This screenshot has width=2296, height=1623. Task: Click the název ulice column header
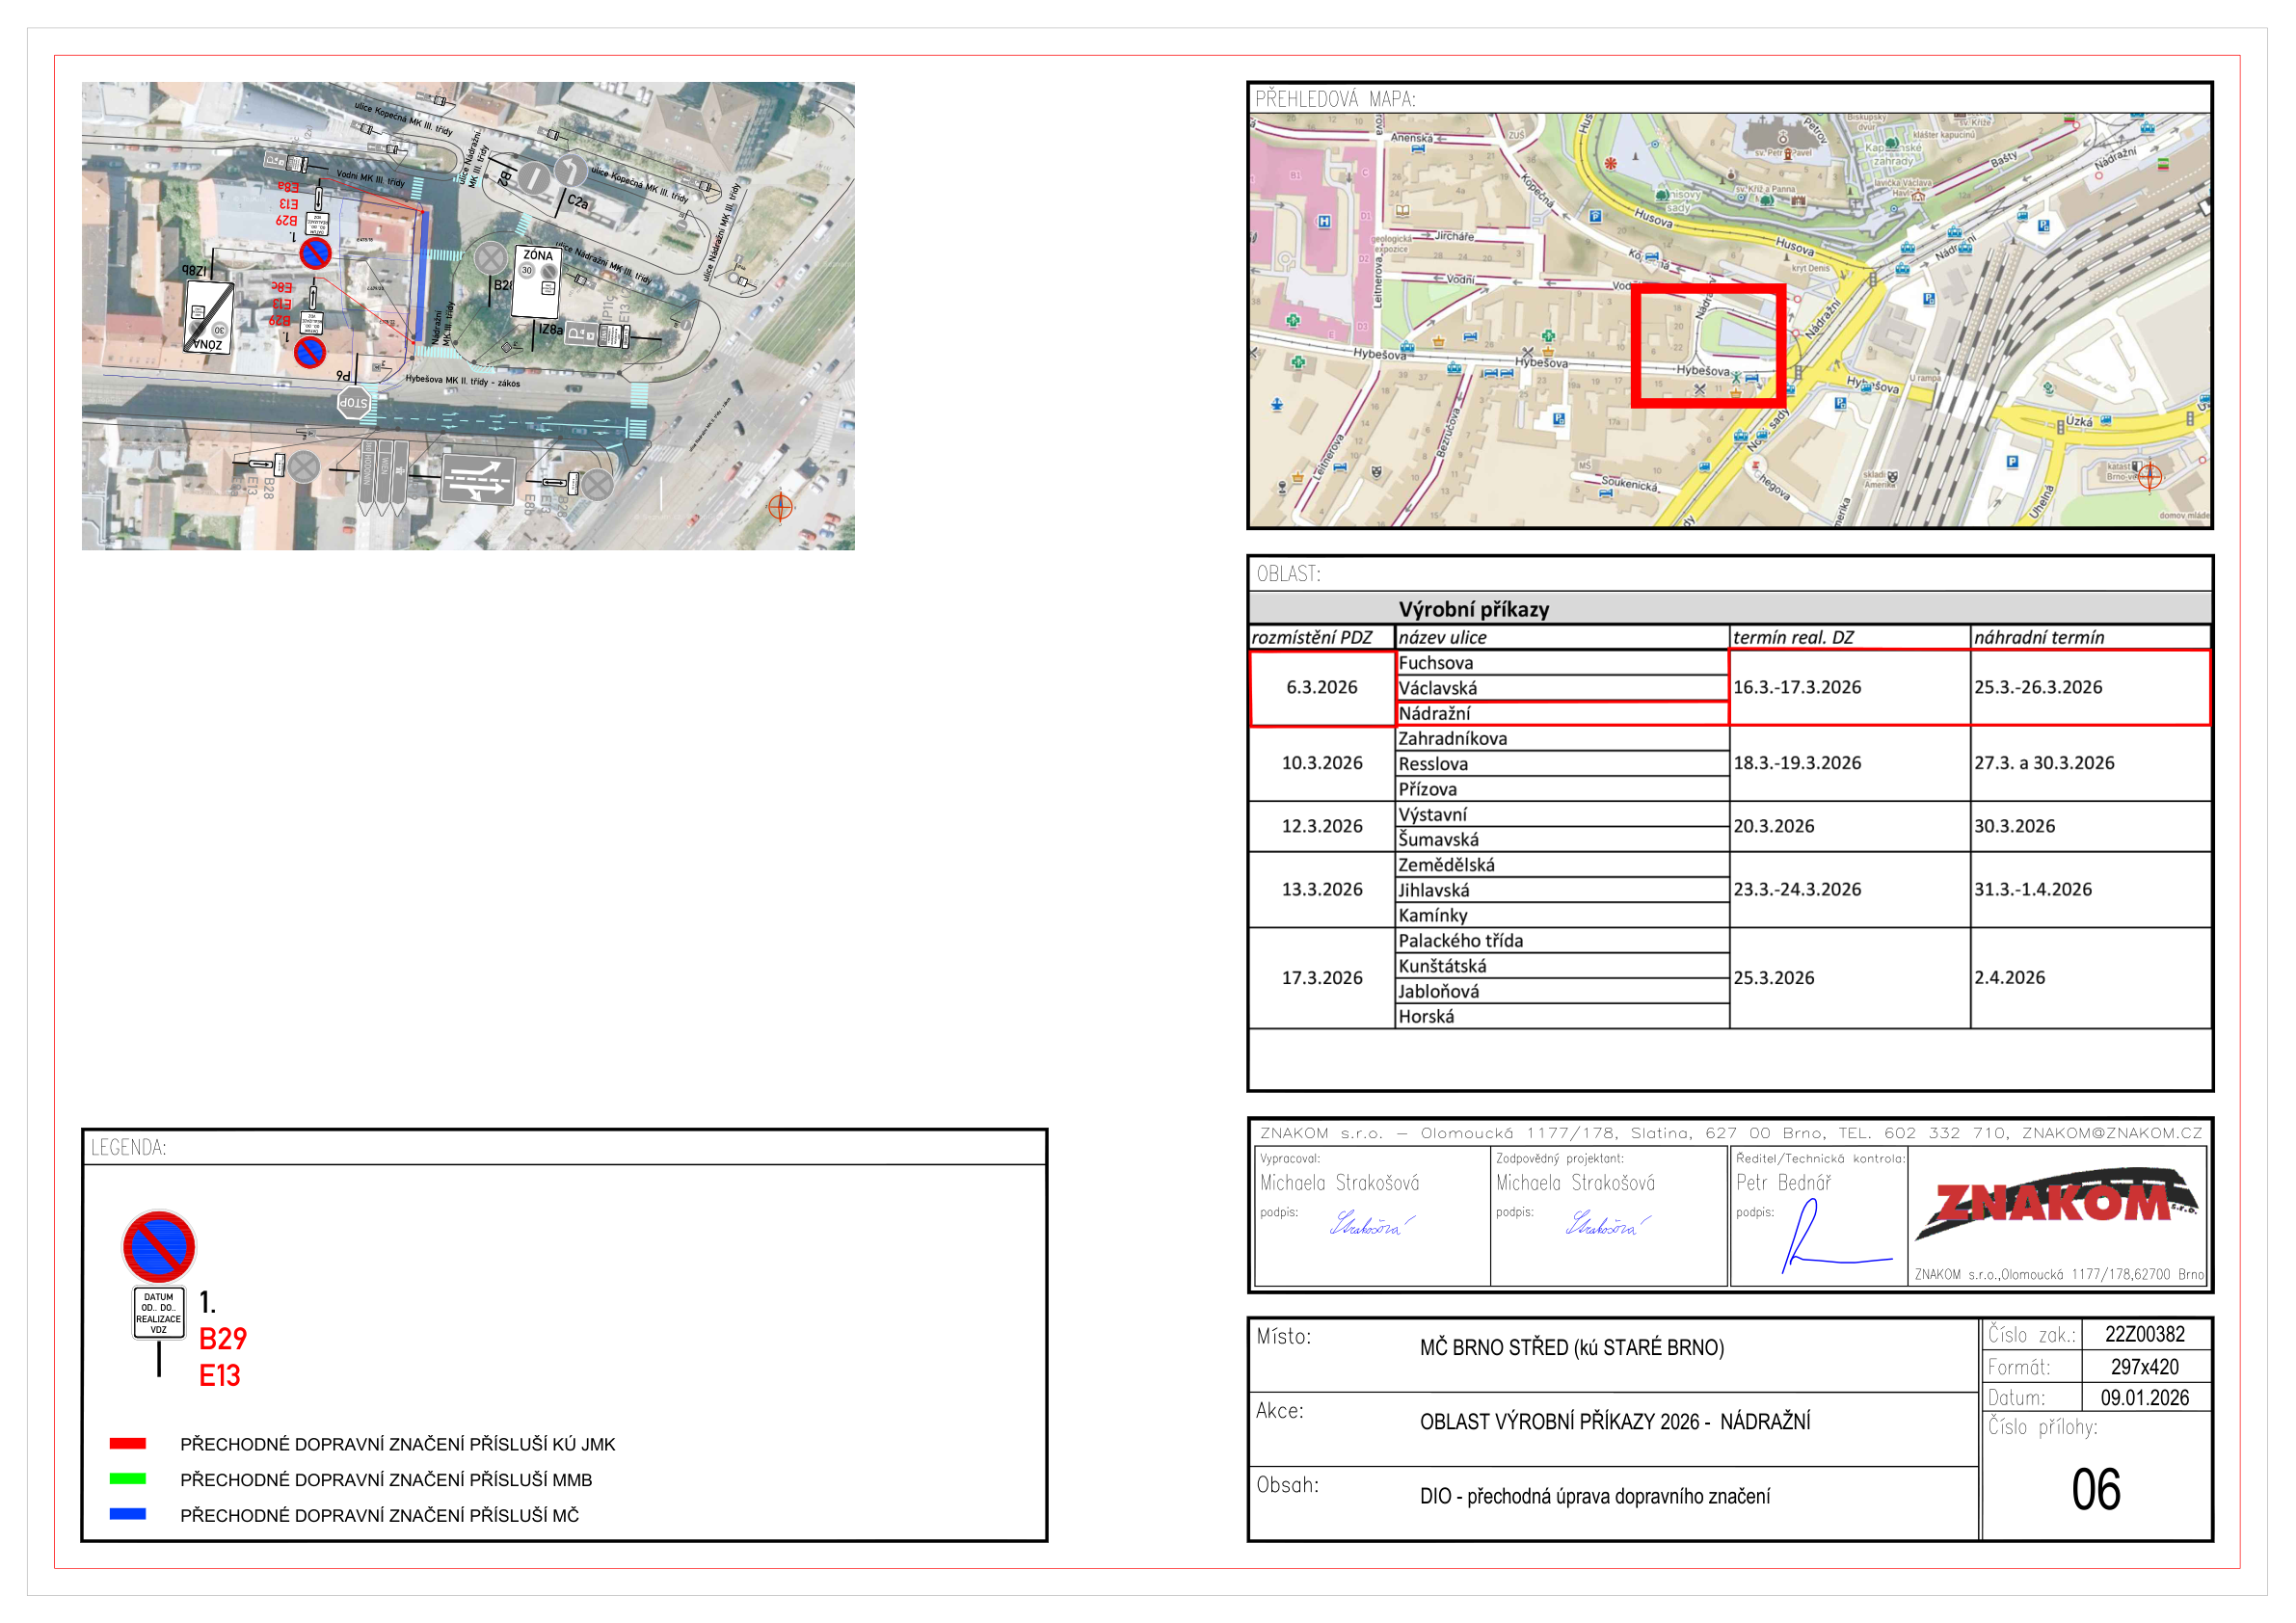click(1562, 637)
